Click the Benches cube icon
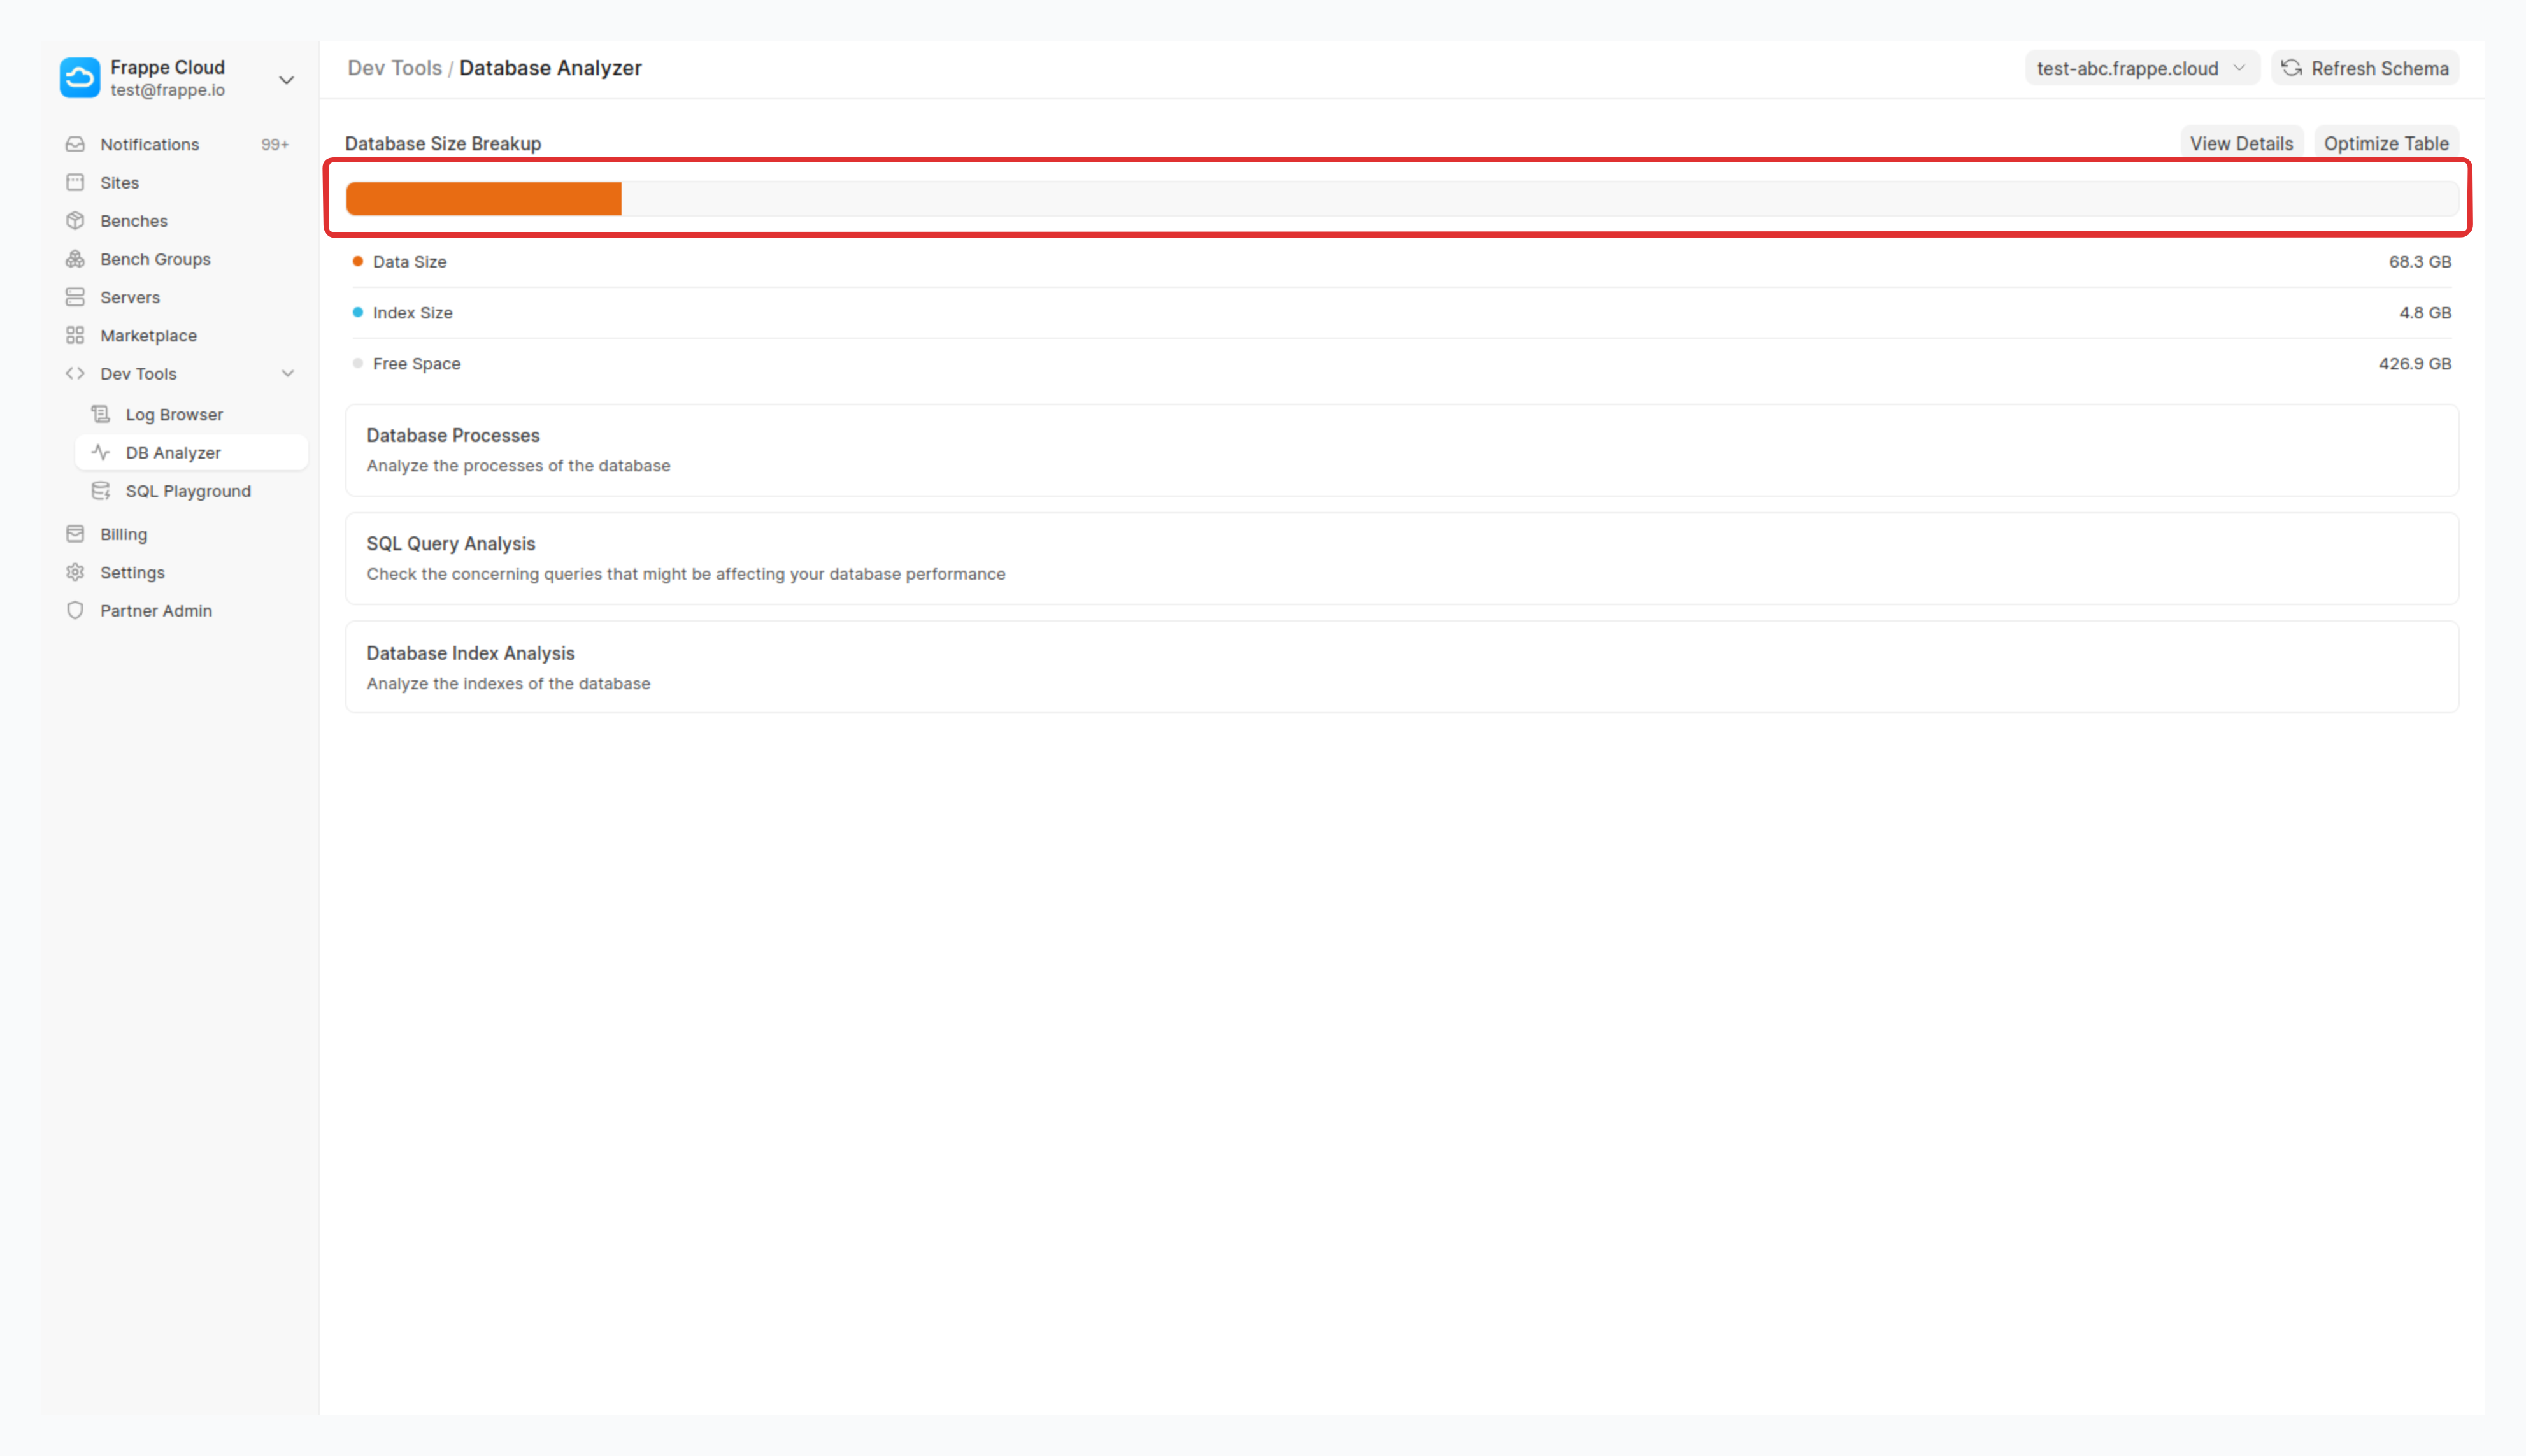Image resolution: width=2526 pixels, height=1456 pixels. click(75, 220)
